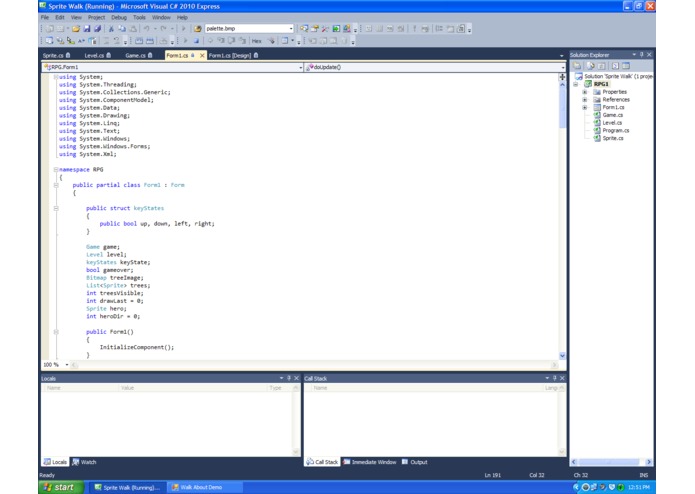Screen dimensions: 695x494
Task: Expand the References folder node
Action: tap(585, 100)
